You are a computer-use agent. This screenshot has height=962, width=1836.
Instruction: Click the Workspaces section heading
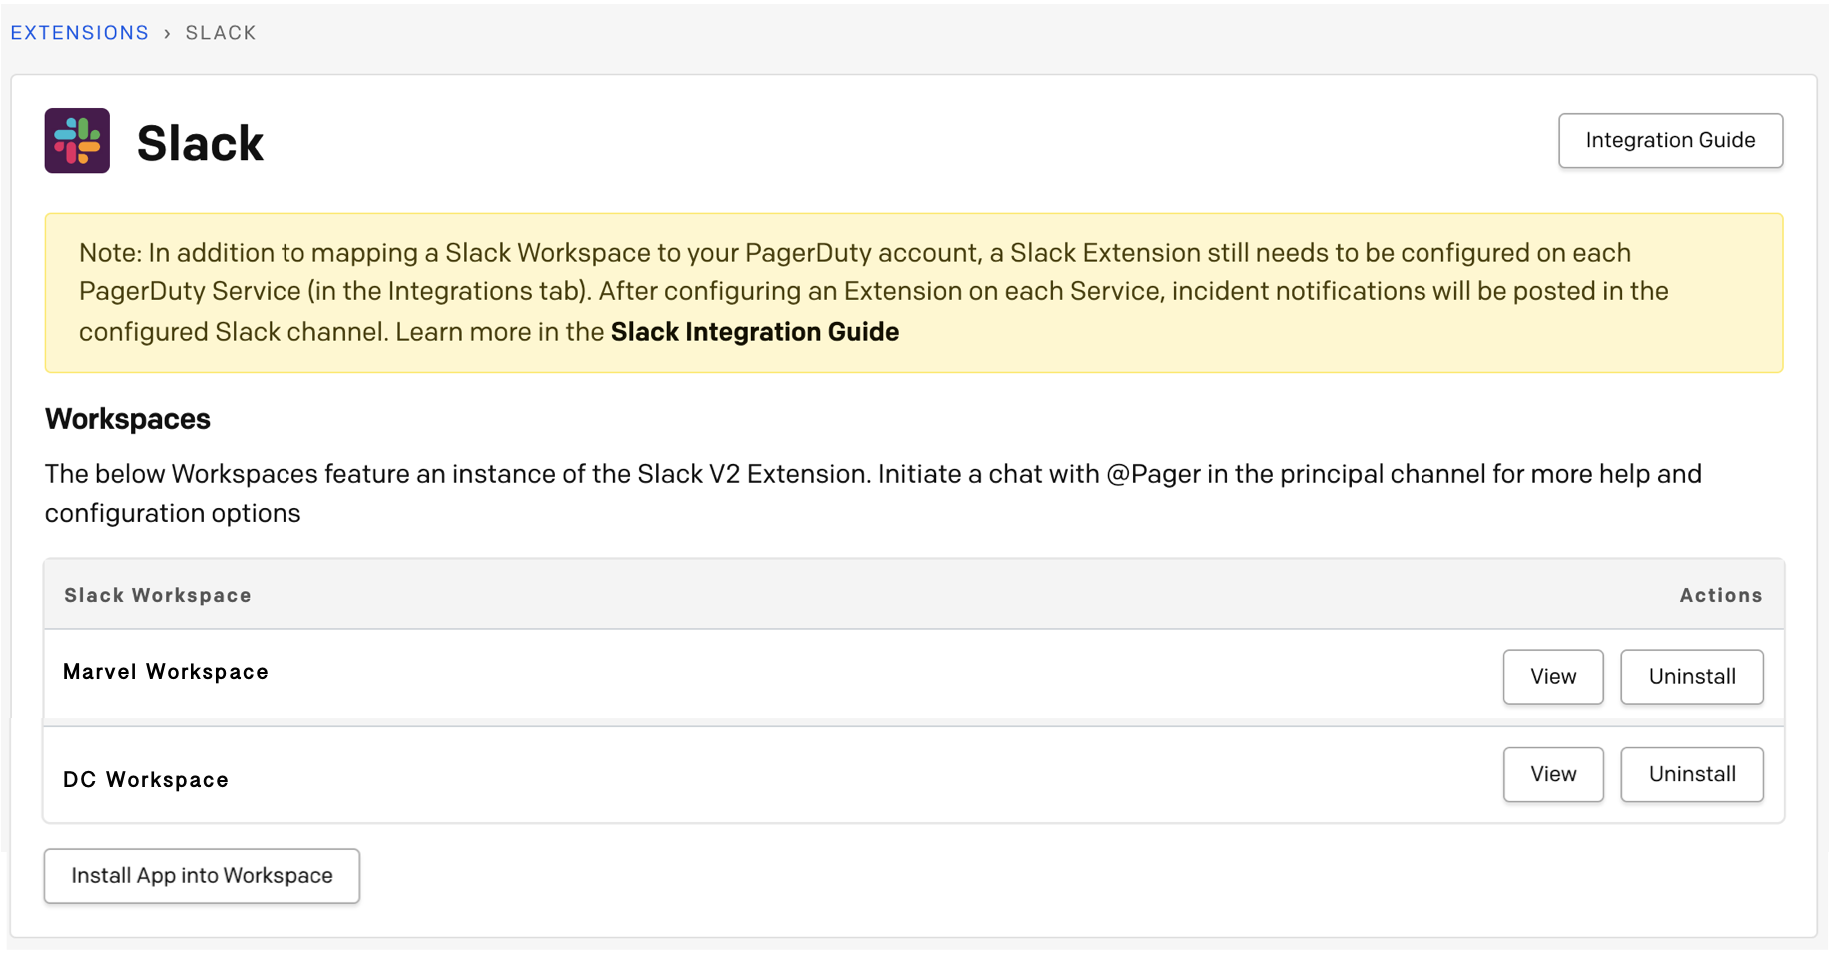click(128, 419)
